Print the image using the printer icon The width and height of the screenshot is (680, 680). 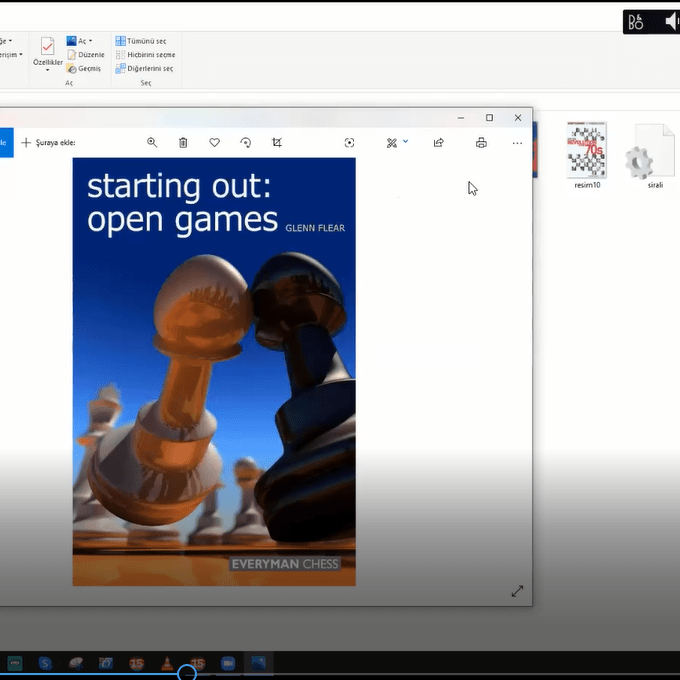(x=481, y=143)
